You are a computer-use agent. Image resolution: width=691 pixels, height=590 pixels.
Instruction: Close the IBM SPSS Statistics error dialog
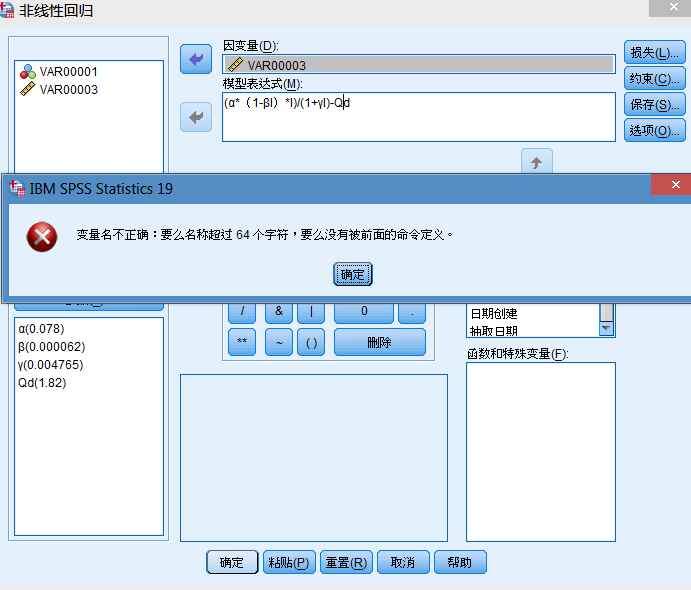[x=675, y=184]
